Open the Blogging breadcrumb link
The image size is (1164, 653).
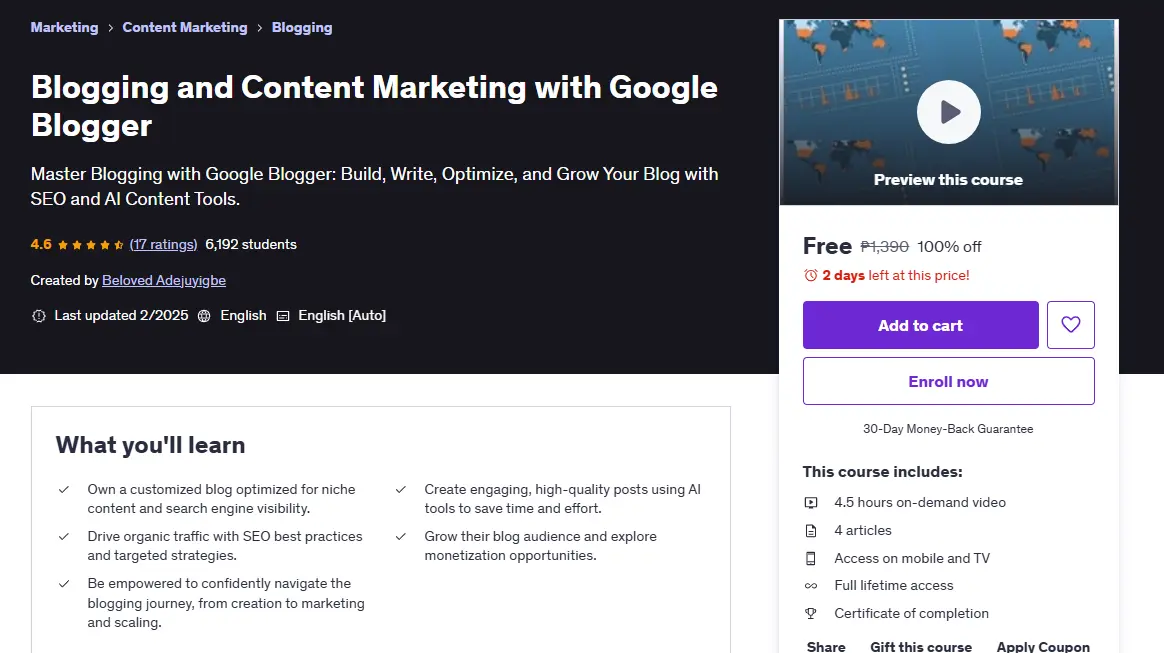coord(302,27)
